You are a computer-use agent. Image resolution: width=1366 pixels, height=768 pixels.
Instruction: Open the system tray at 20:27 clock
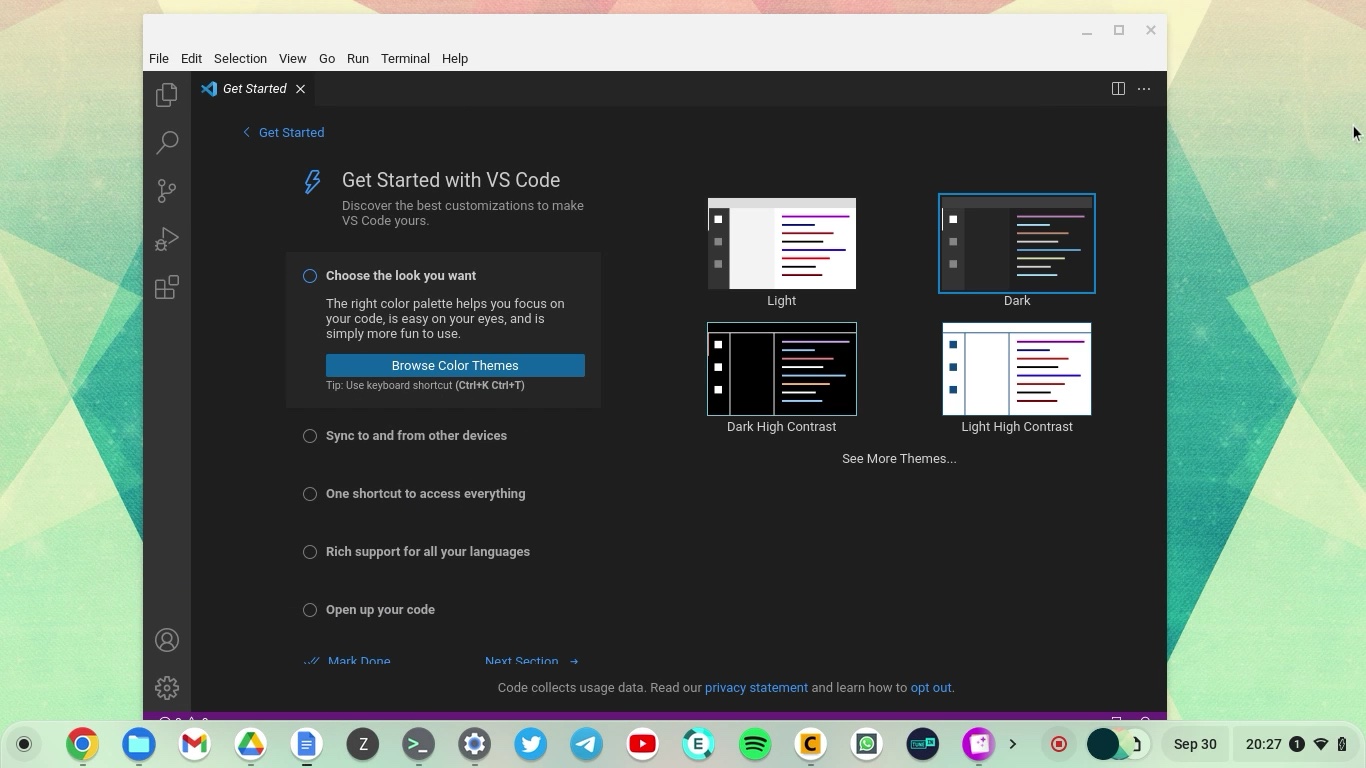1295,744
